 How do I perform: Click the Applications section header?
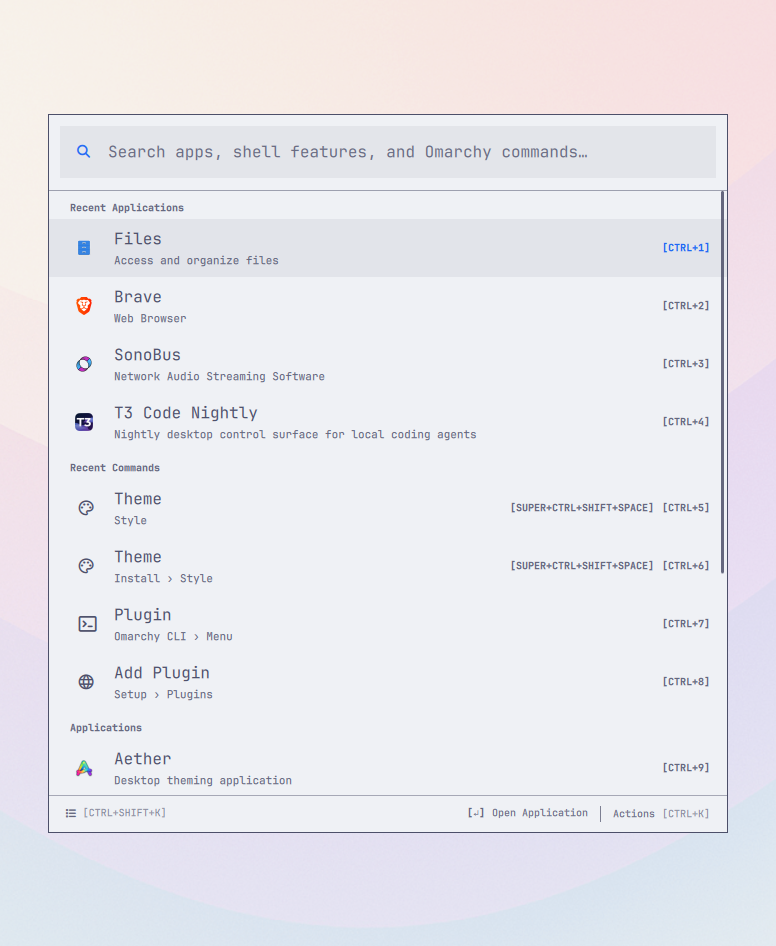coord(106,728)
